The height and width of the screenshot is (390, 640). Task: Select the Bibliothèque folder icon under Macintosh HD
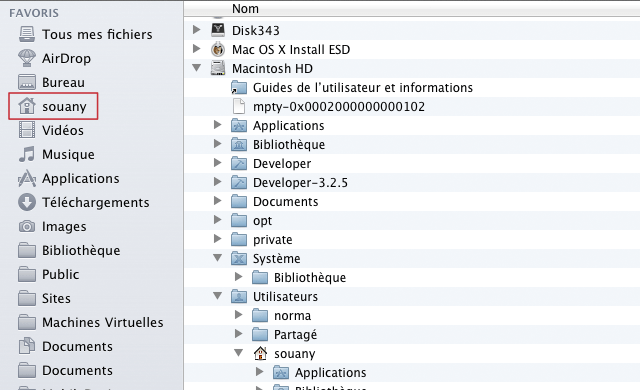239,144
